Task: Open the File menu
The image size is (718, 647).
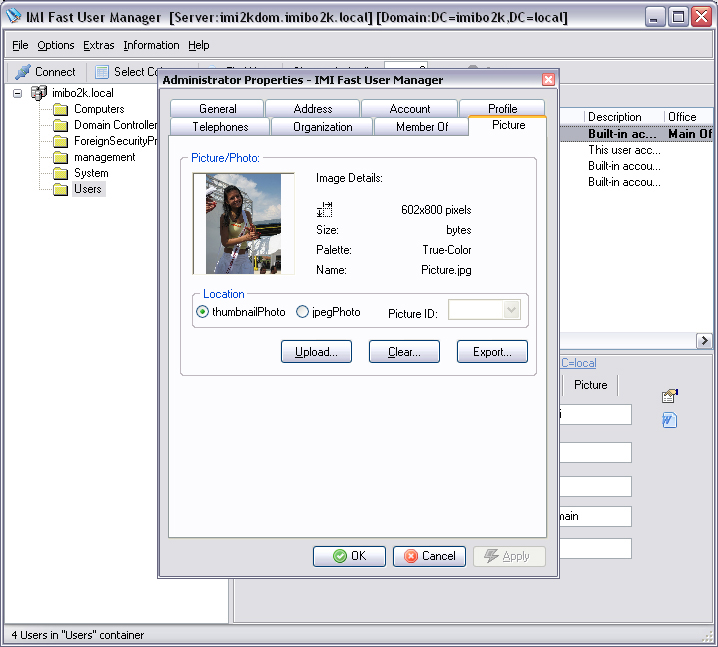Action: click(x=20, y=45)
